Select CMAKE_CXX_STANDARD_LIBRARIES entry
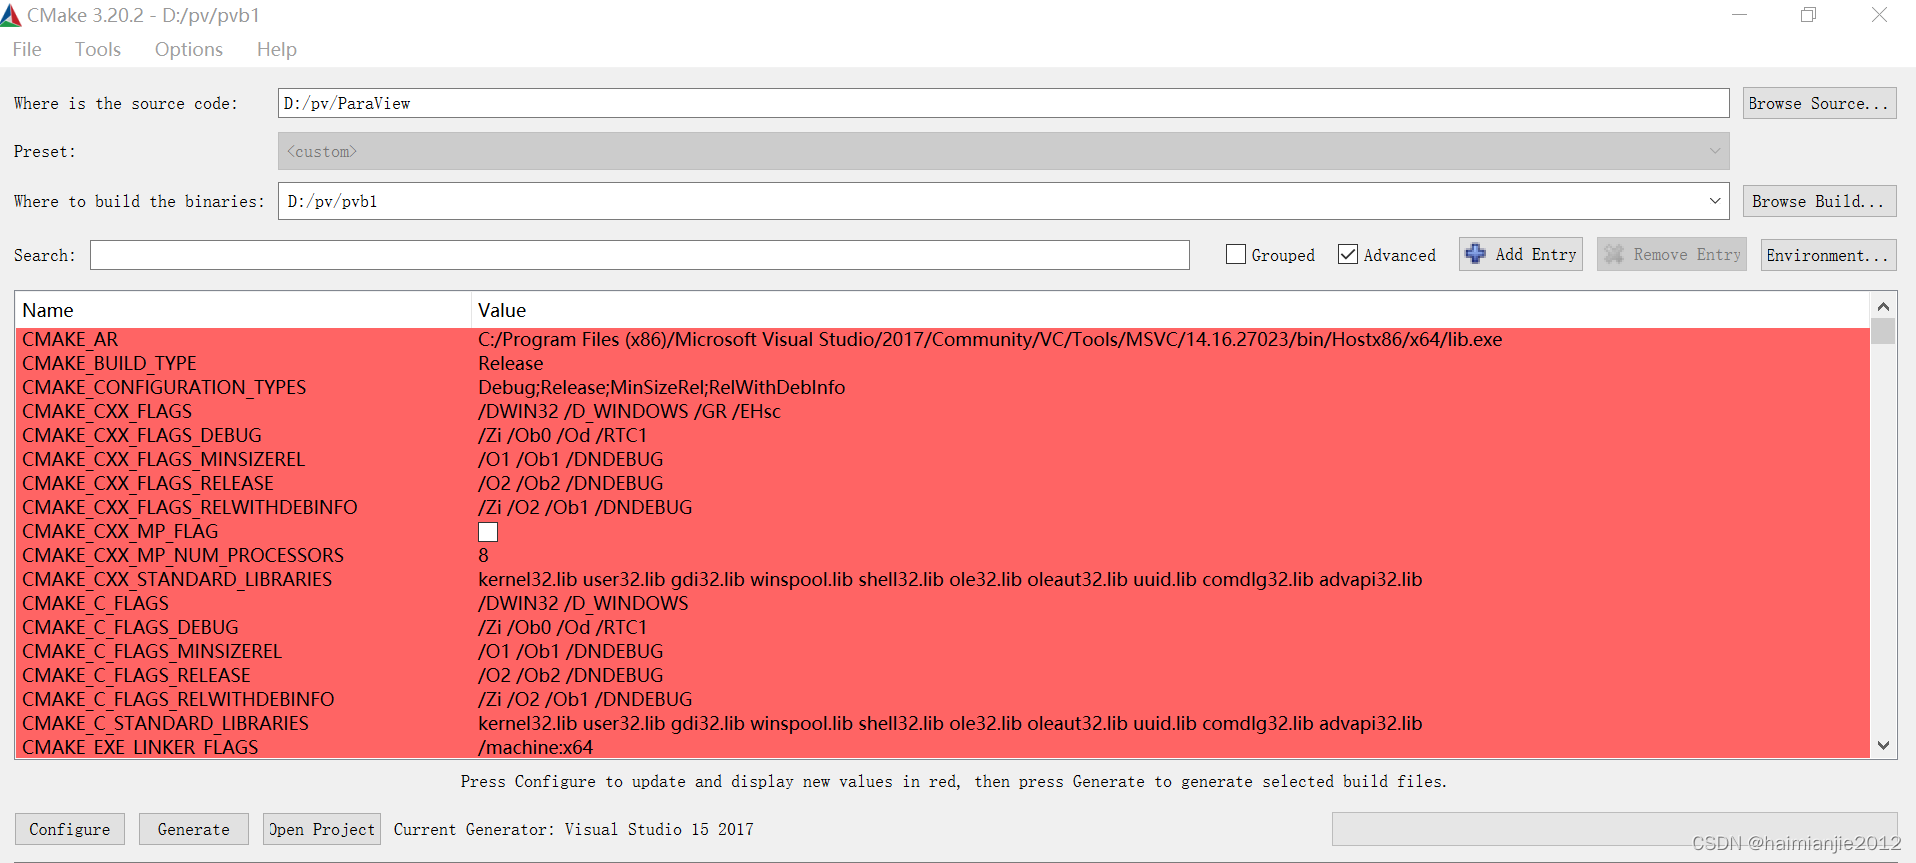 [177, 580]
